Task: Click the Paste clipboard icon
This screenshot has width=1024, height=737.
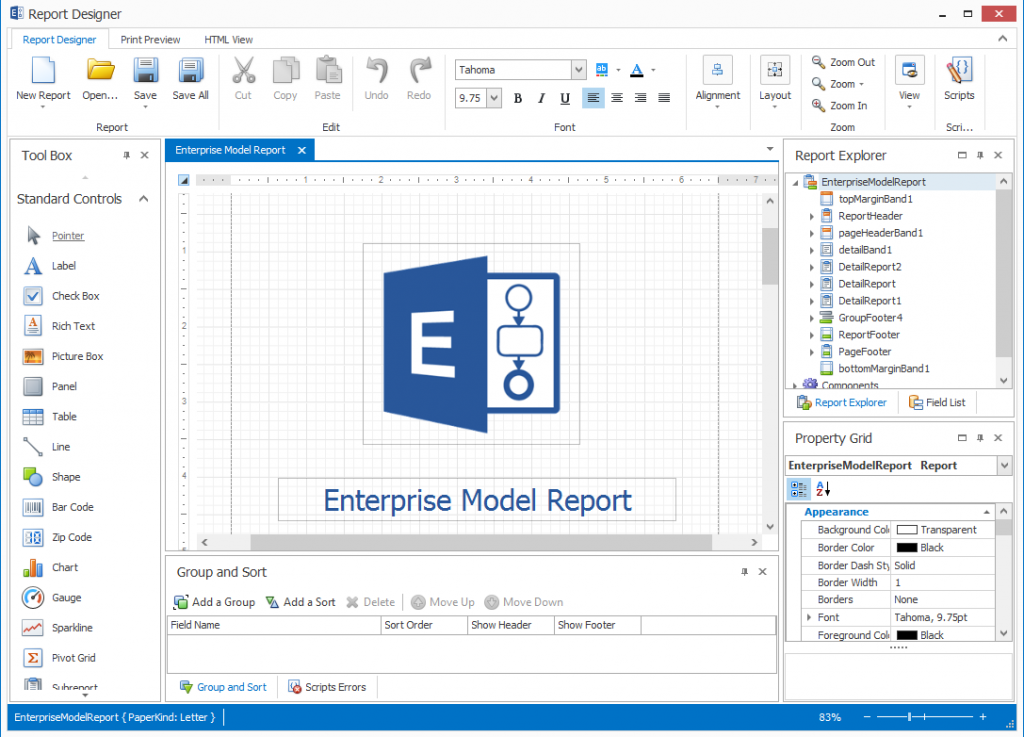Action: [x=328, y=71]
